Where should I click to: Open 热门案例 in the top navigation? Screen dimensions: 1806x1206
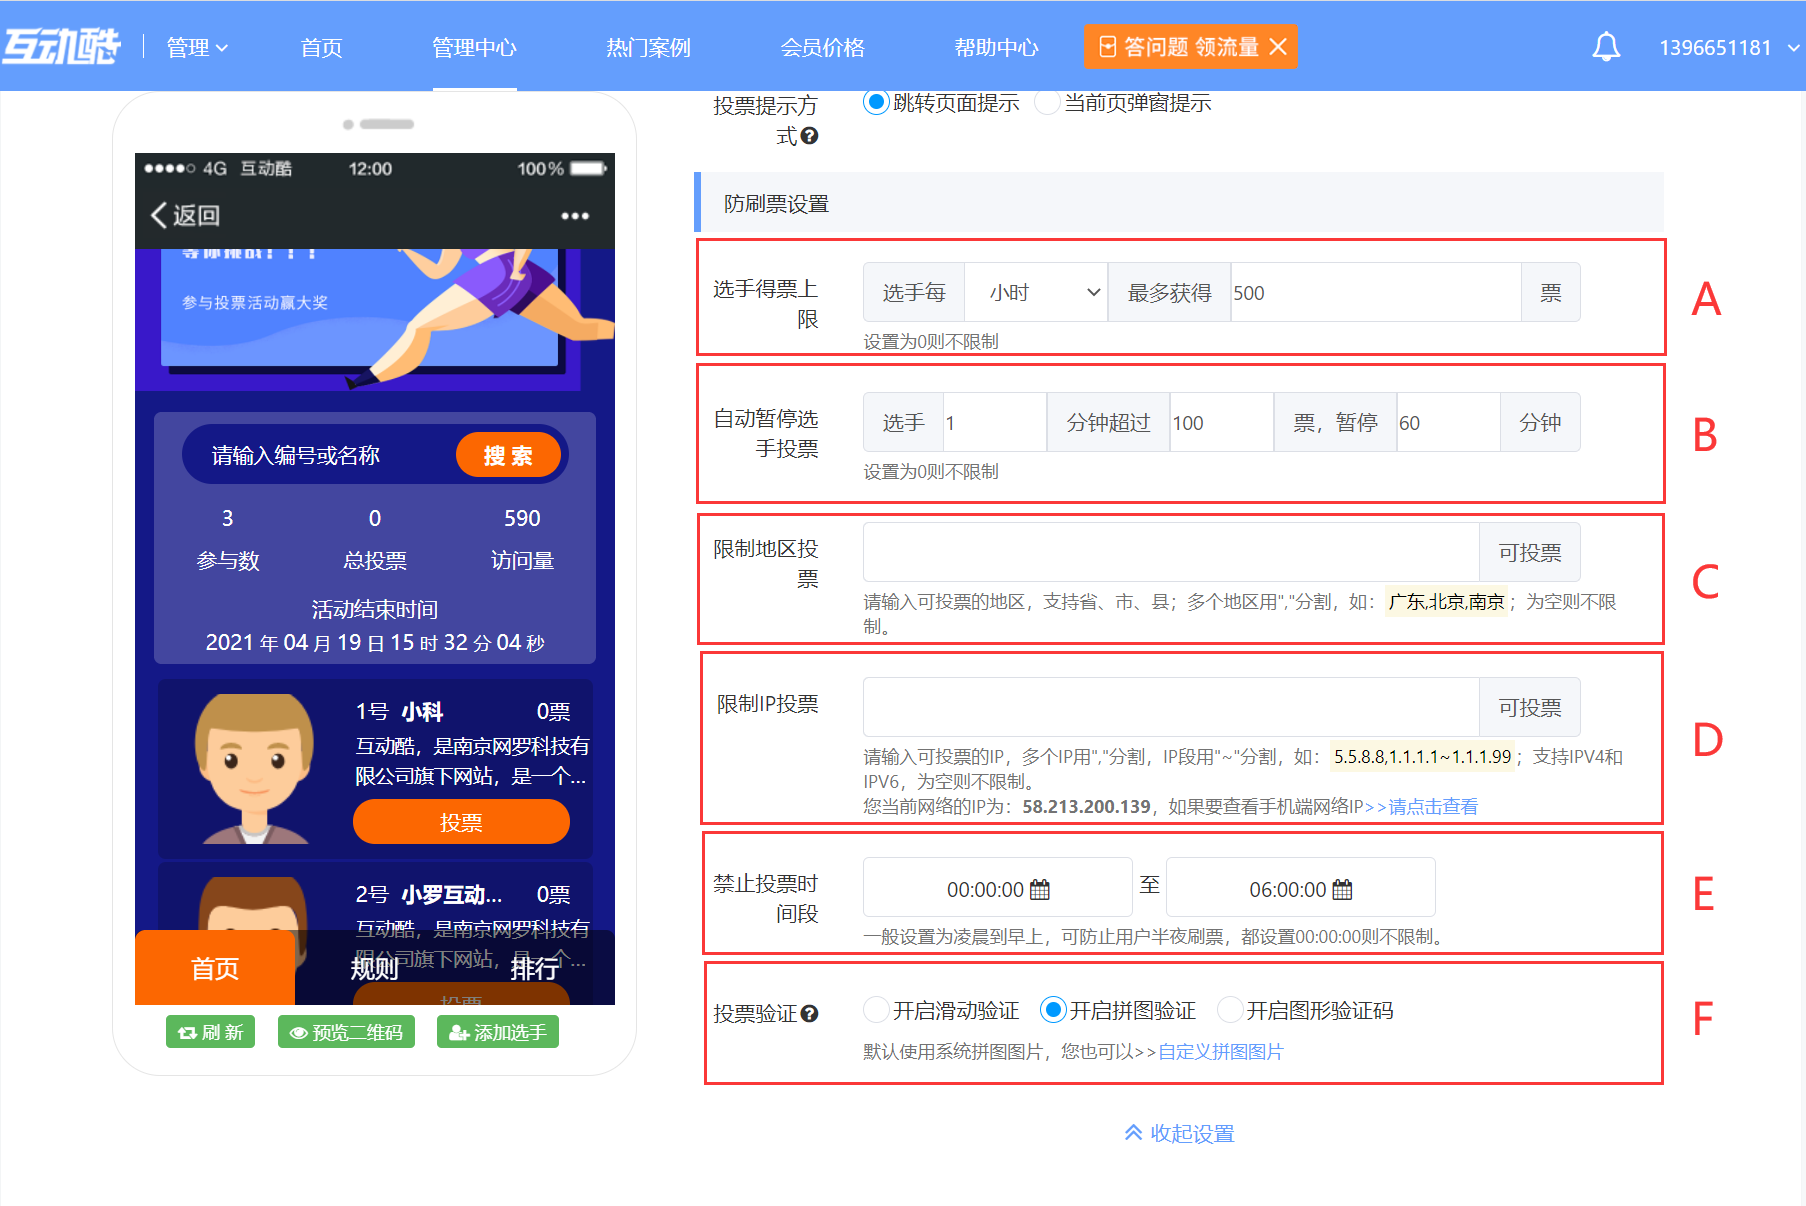(x=648, y=47)
